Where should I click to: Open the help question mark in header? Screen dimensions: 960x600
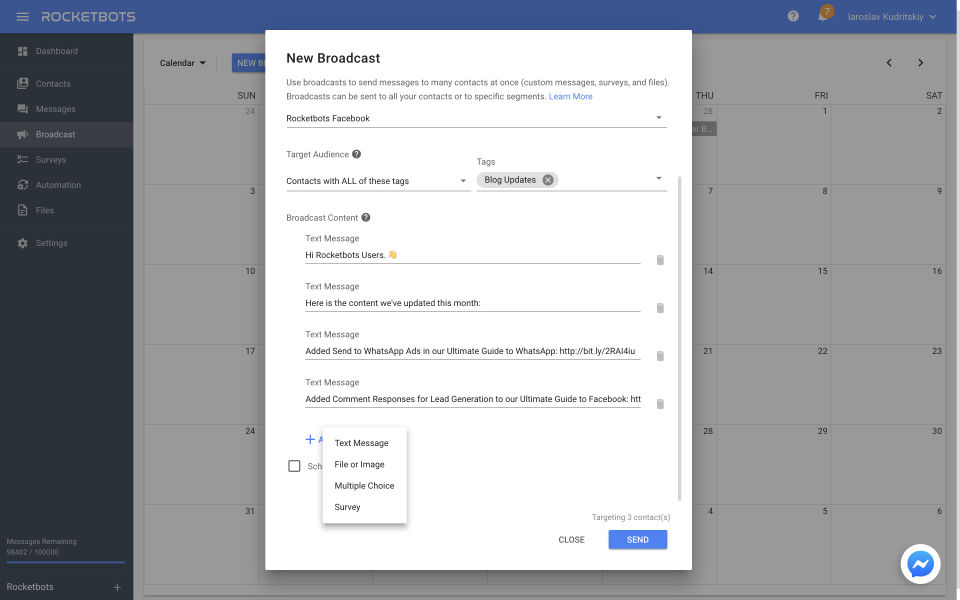coord(793,17)
